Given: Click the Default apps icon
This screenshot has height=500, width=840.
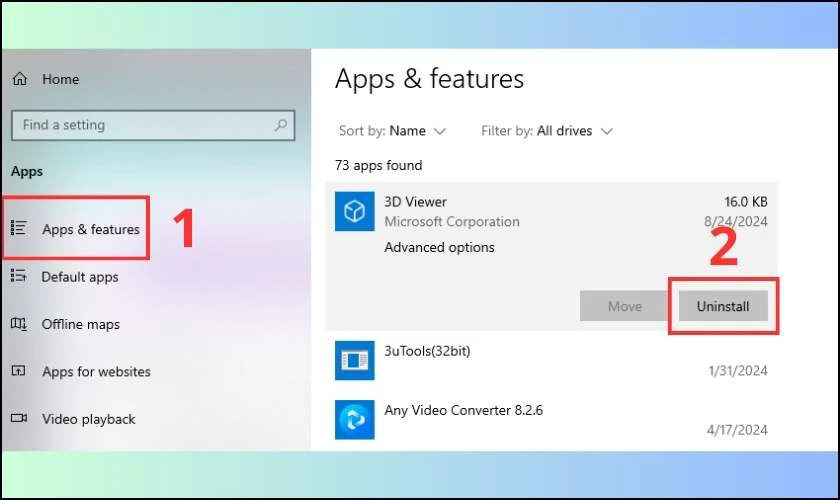Looking at the screenshot, I should [x=18, y=275].
